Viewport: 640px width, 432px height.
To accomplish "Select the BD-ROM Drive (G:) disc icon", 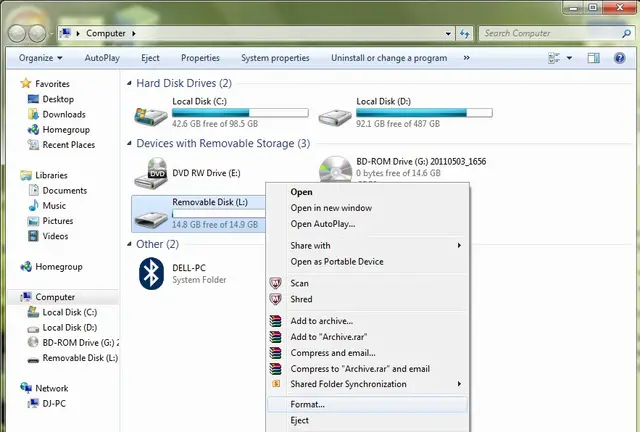I will tap(336, 169).
